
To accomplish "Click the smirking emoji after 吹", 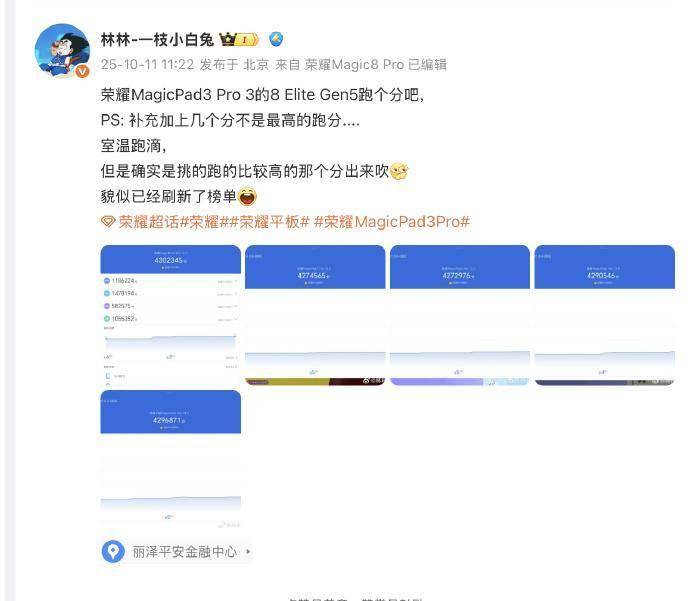I will tap(399, 171).
